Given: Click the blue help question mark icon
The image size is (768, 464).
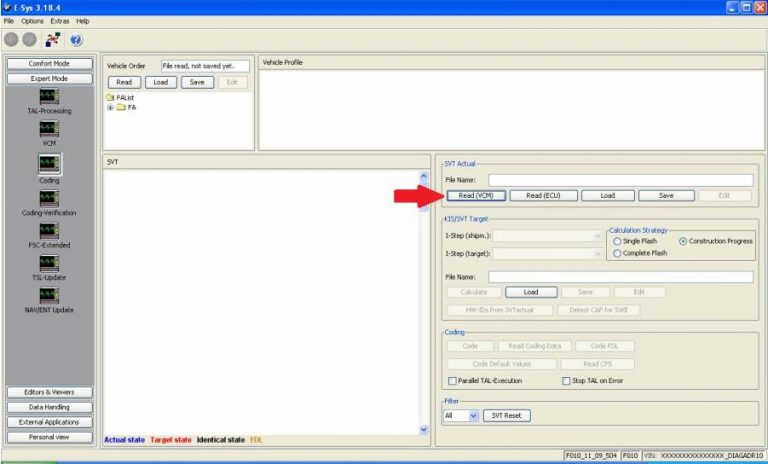Looking at the screenshot, I should [76, 40].
